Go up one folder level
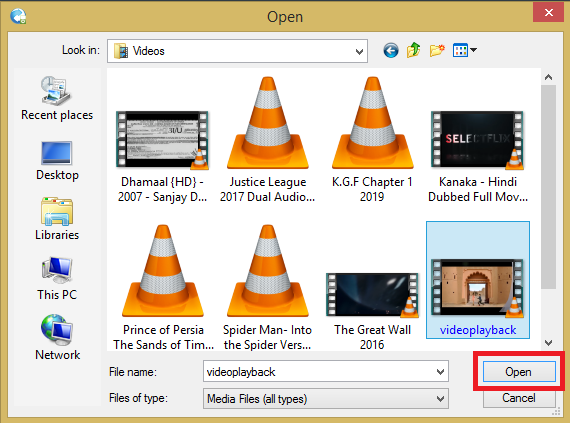The height and width of the screenshot is (423, 570). (414, 50)
